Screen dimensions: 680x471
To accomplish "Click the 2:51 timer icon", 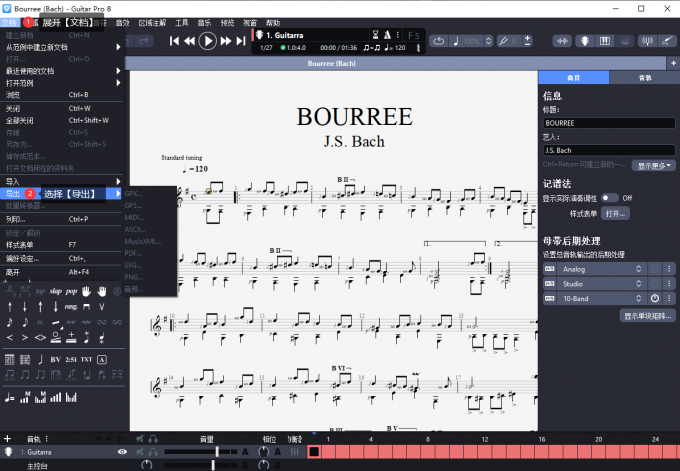I will pos(71,358).
